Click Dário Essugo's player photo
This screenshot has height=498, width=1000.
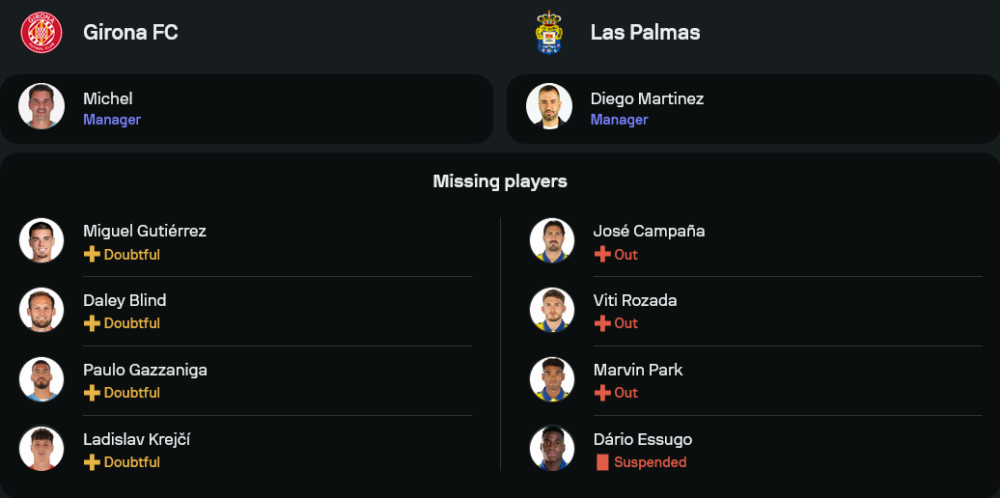552,448
